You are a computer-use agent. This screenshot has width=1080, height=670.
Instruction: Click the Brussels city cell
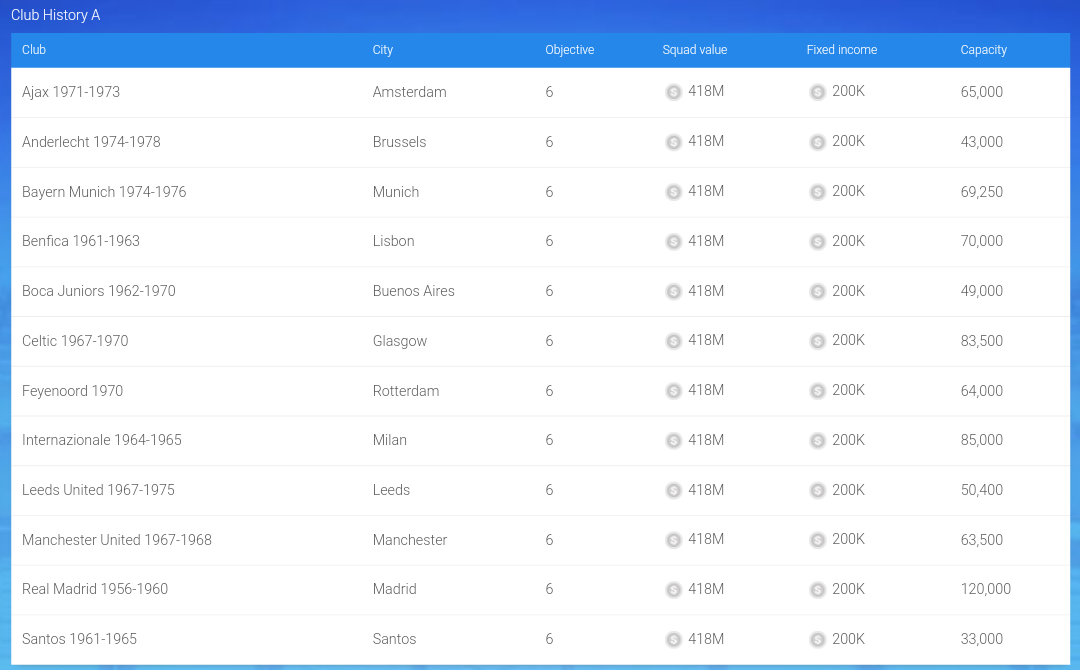pyautogui.click(x=399, y=142)
